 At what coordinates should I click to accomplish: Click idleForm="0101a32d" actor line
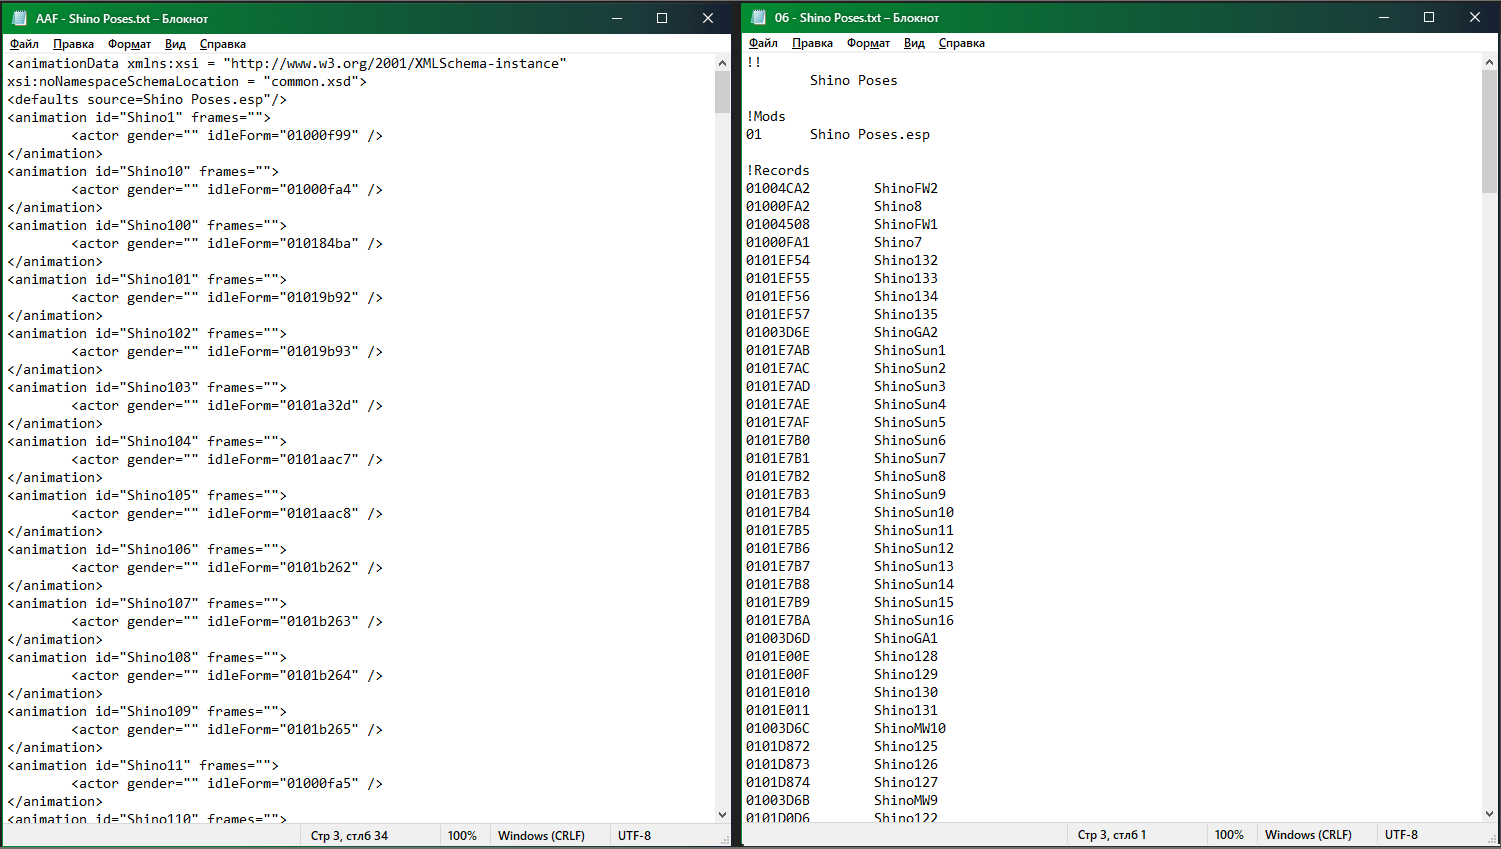[227, 405]
